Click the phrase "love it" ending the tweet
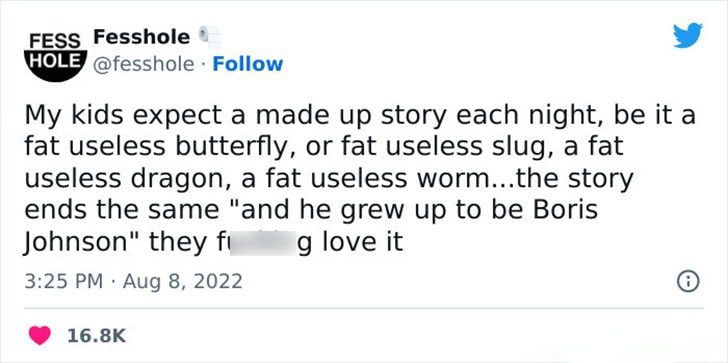This screenshot has height=363, width=728. coord(363,243)
